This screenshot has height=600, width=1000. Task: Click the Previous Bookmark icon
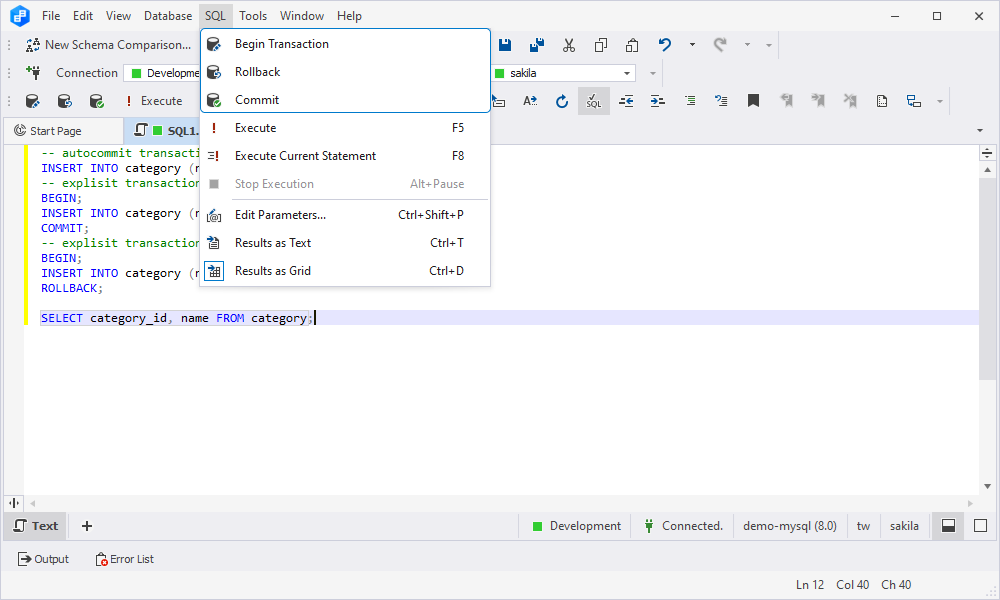tap(786, 101)
